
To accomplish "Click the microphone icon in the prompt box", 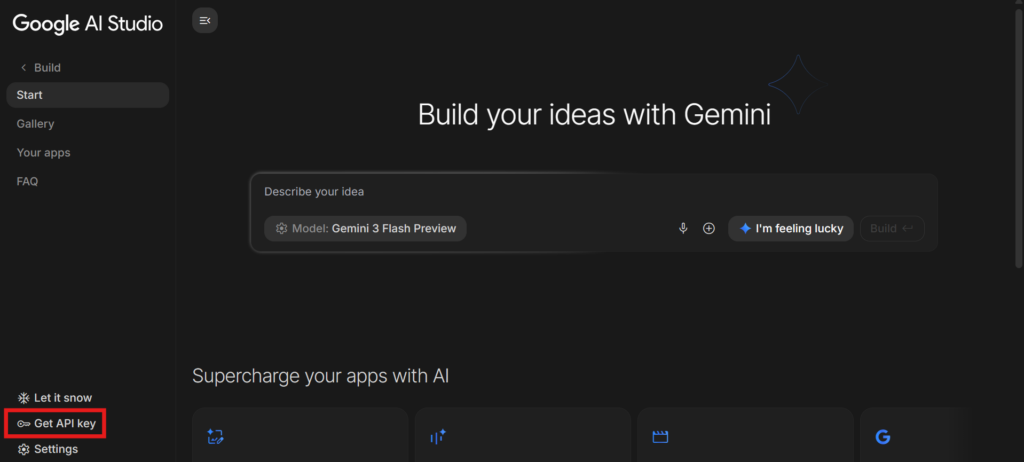I will point(683,229).
